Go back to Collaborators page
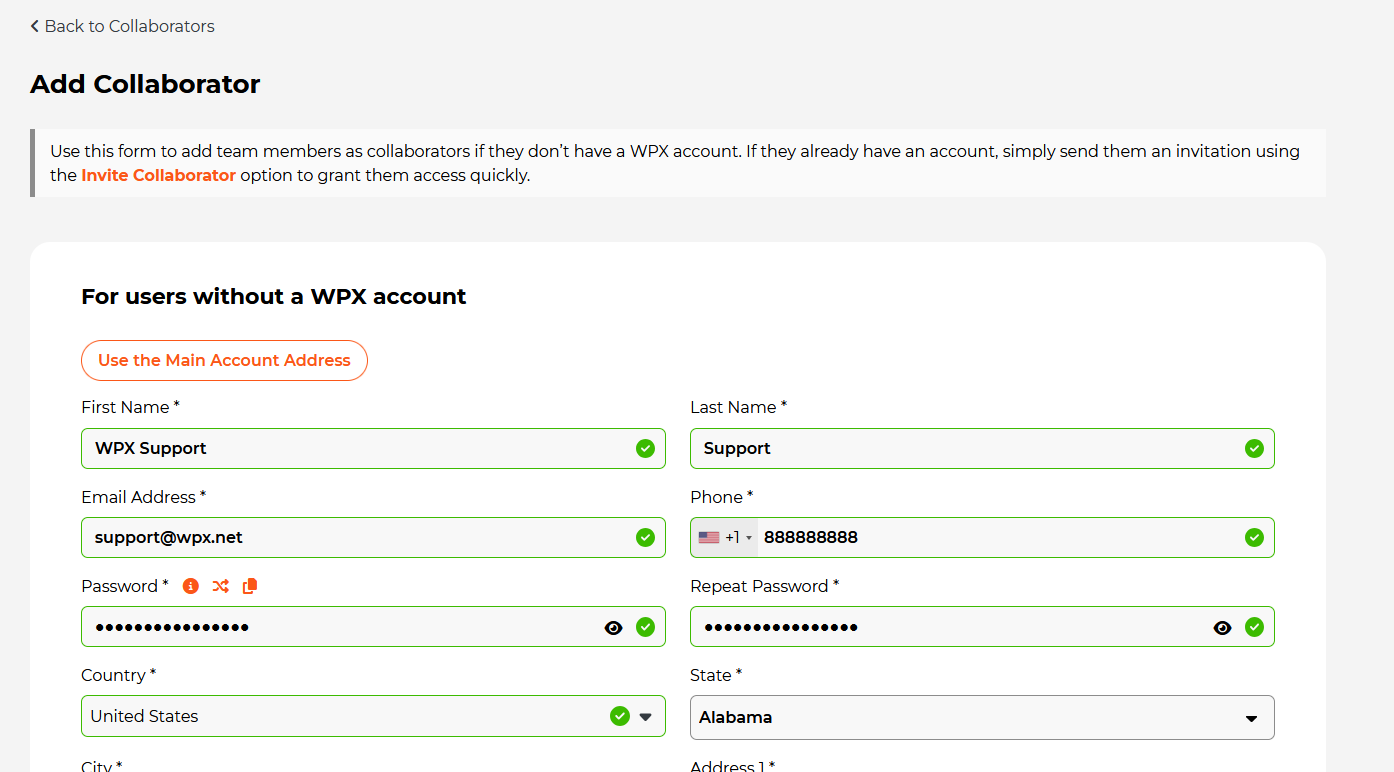The image size is (1394, 772). click(x=122, y=26)
